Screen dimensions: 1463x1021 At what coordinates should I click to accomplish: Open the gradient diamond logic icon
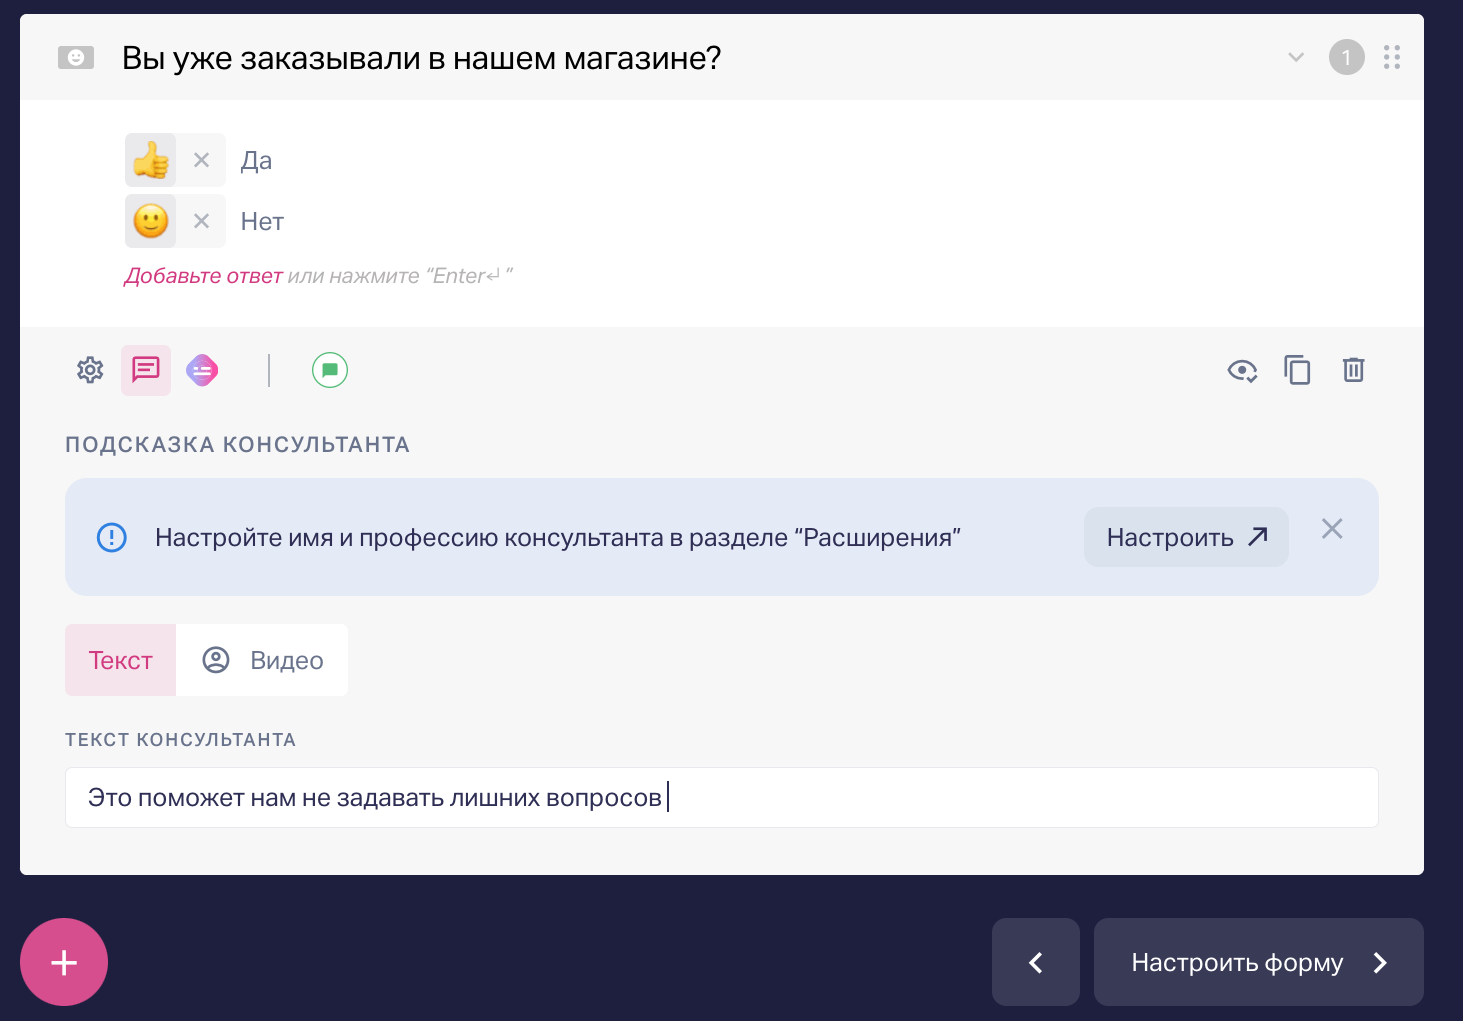(202, 370)
